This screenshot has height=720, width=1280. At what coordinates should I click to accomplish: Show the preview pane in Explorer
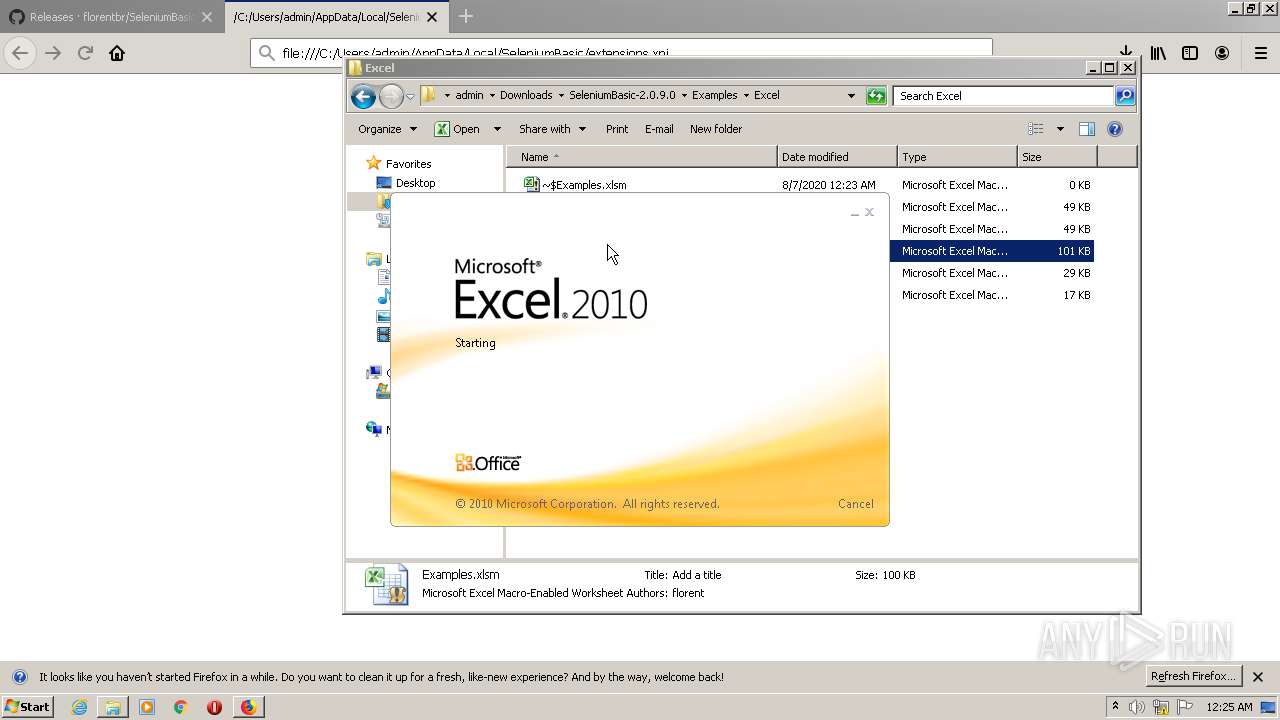click(1087, 129)
